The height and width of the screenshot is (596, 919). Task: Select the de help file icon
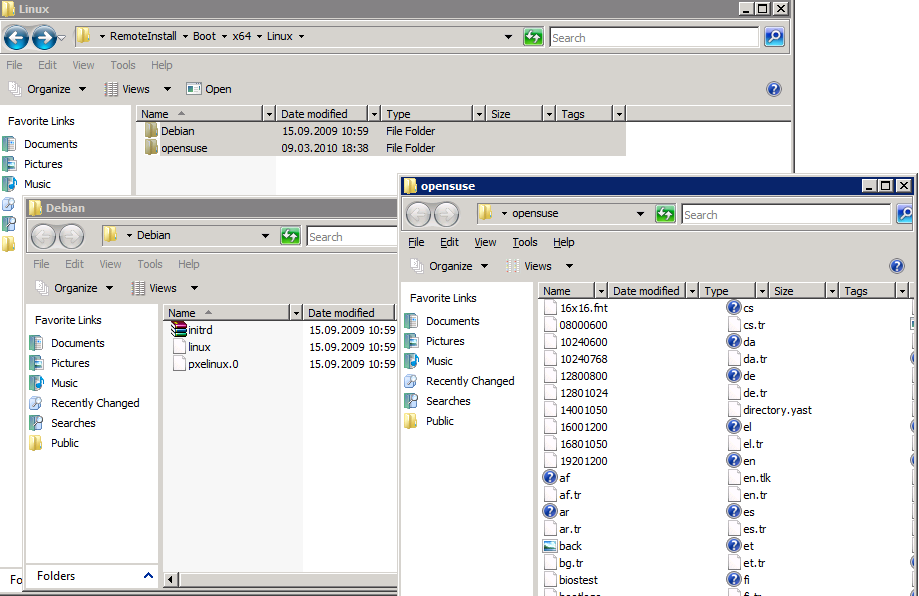(x=734, y=375)
